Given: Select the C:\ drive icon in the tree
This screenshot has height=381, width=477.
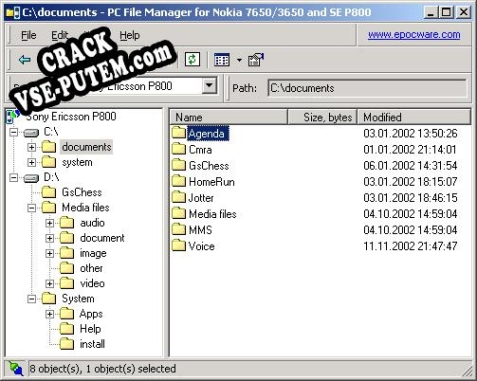Looking at the screenshot, I should click(x=31, y=133).
